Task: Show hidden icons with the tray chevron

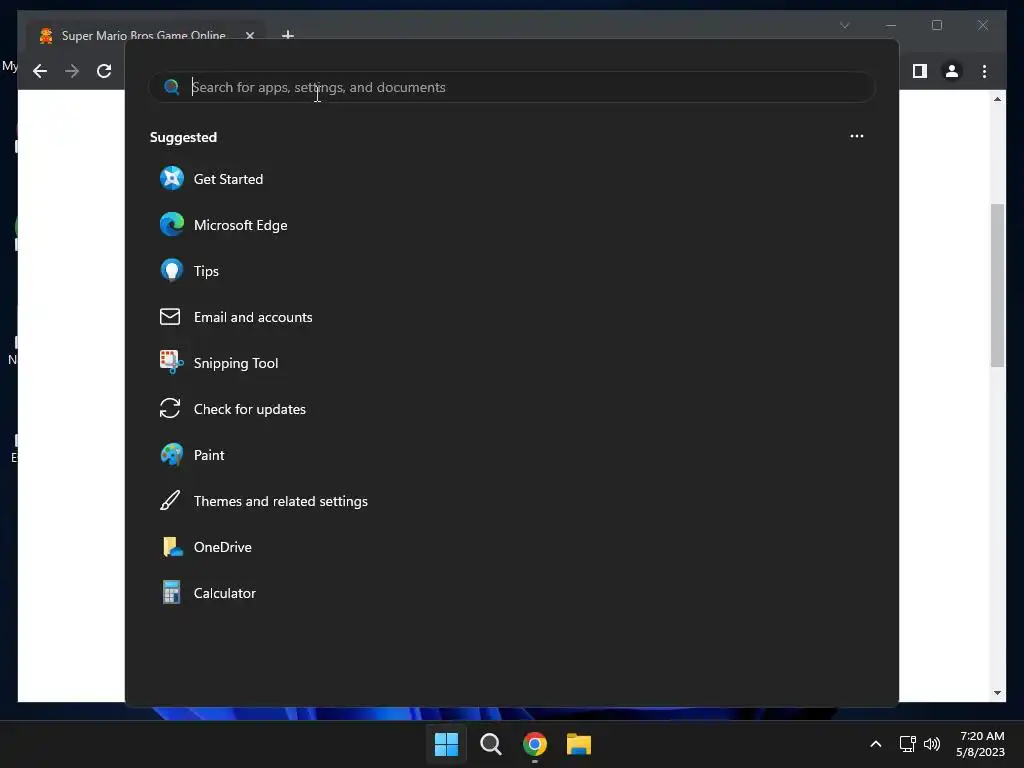Action: (x=876, y=744)
